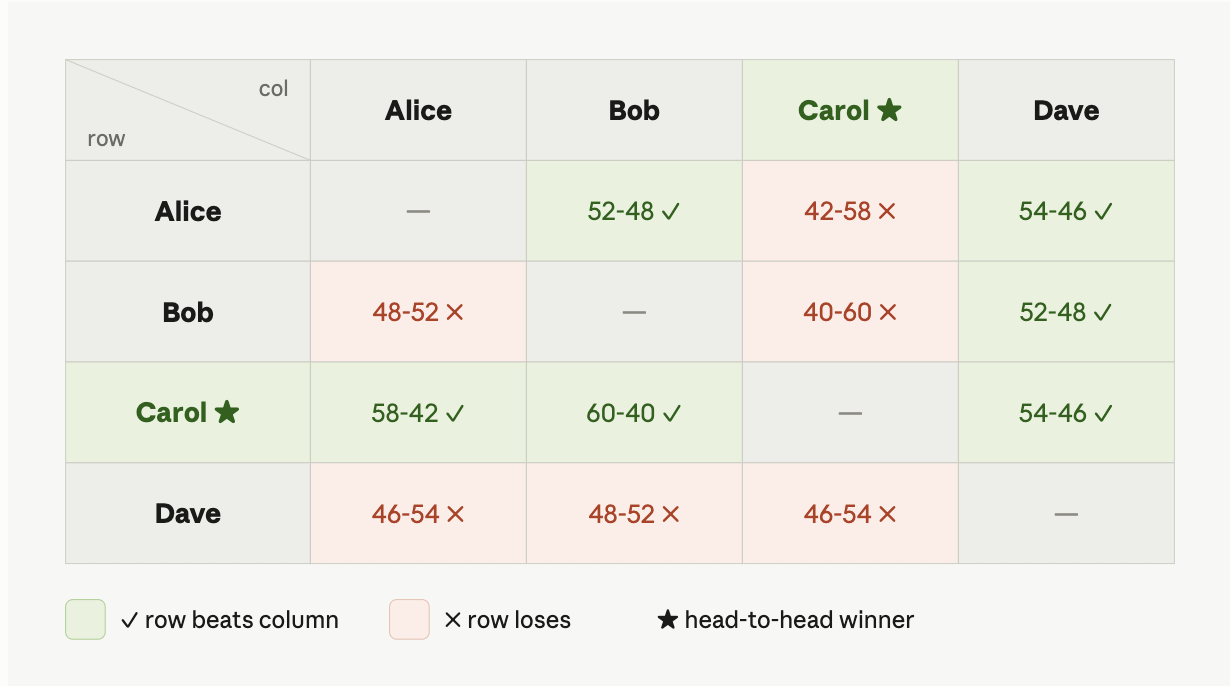
Task: Click the cross mark in Alice vs Carol cell
Action: [886, 212]
